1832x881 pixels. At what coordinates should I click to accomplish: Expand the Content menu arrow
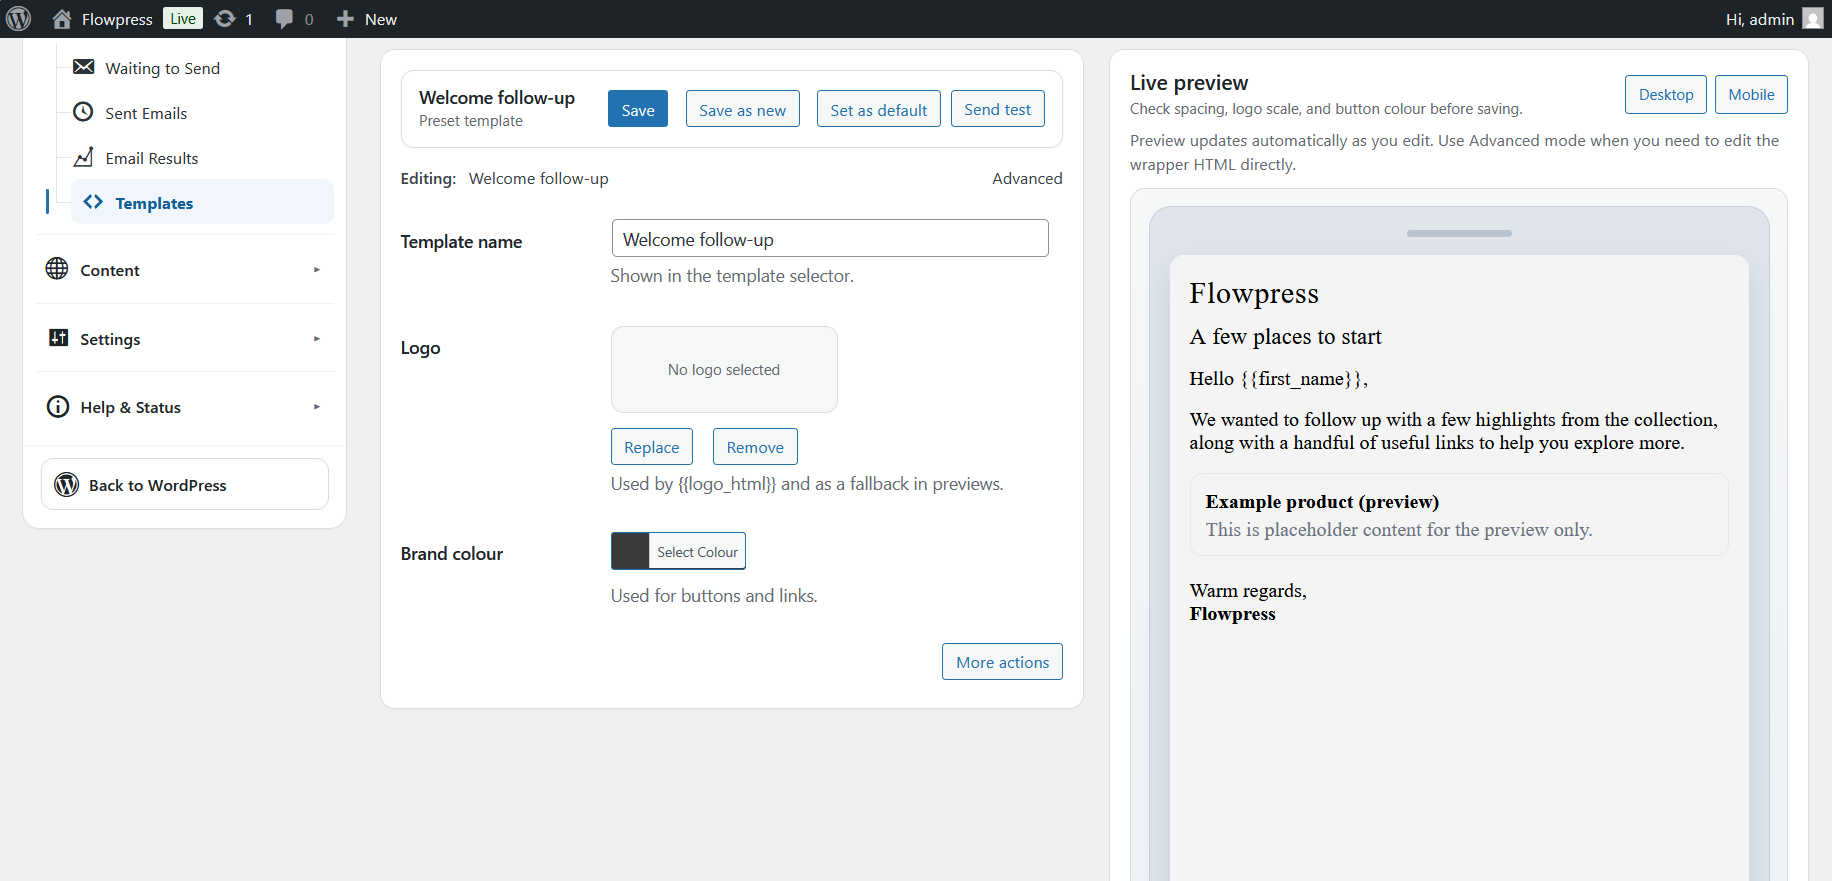tap(317, 270)
